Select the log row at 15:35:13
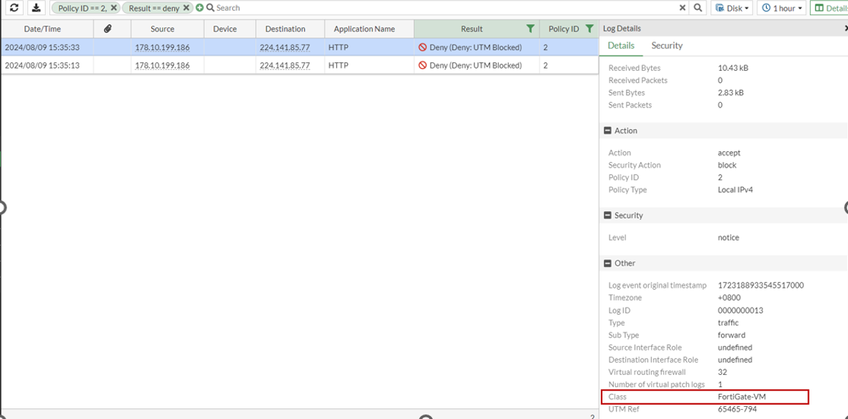 click(x=300, y=65)
